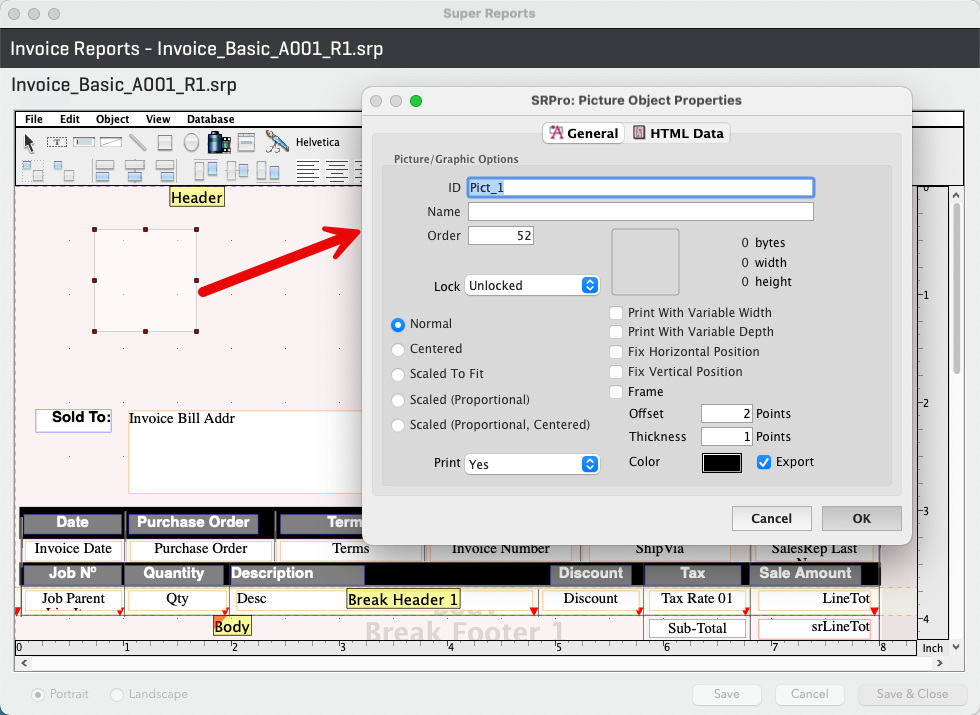Set text alignment to centered
The height and width of the screenshot is (715, 980).
pos(337,171)
